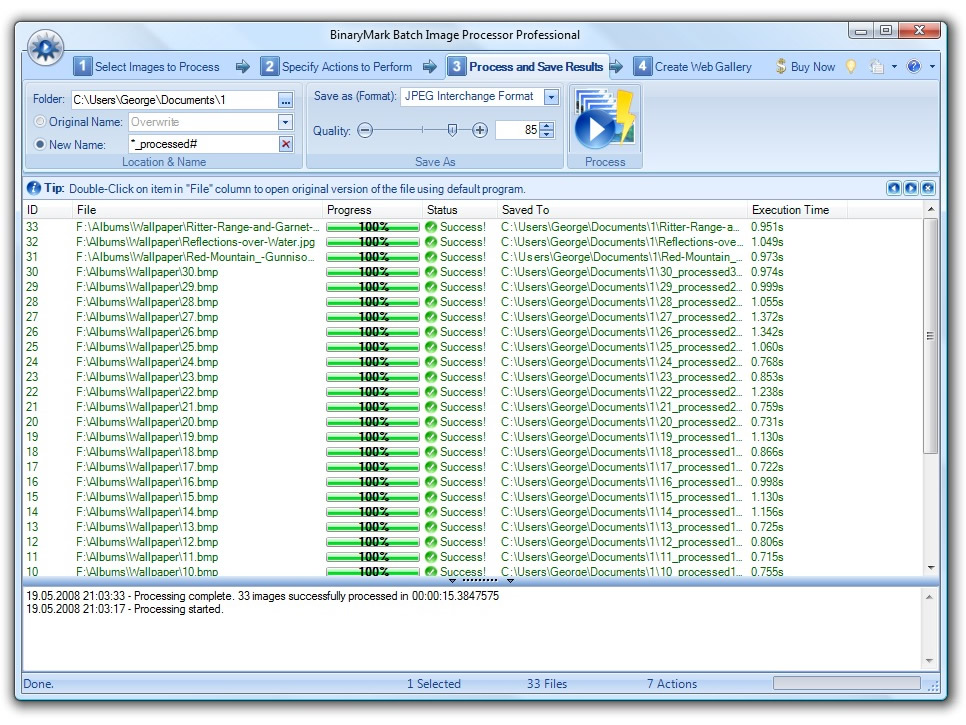
Task: Sort by the Saved To column header
Action: [x=623, y=210]
